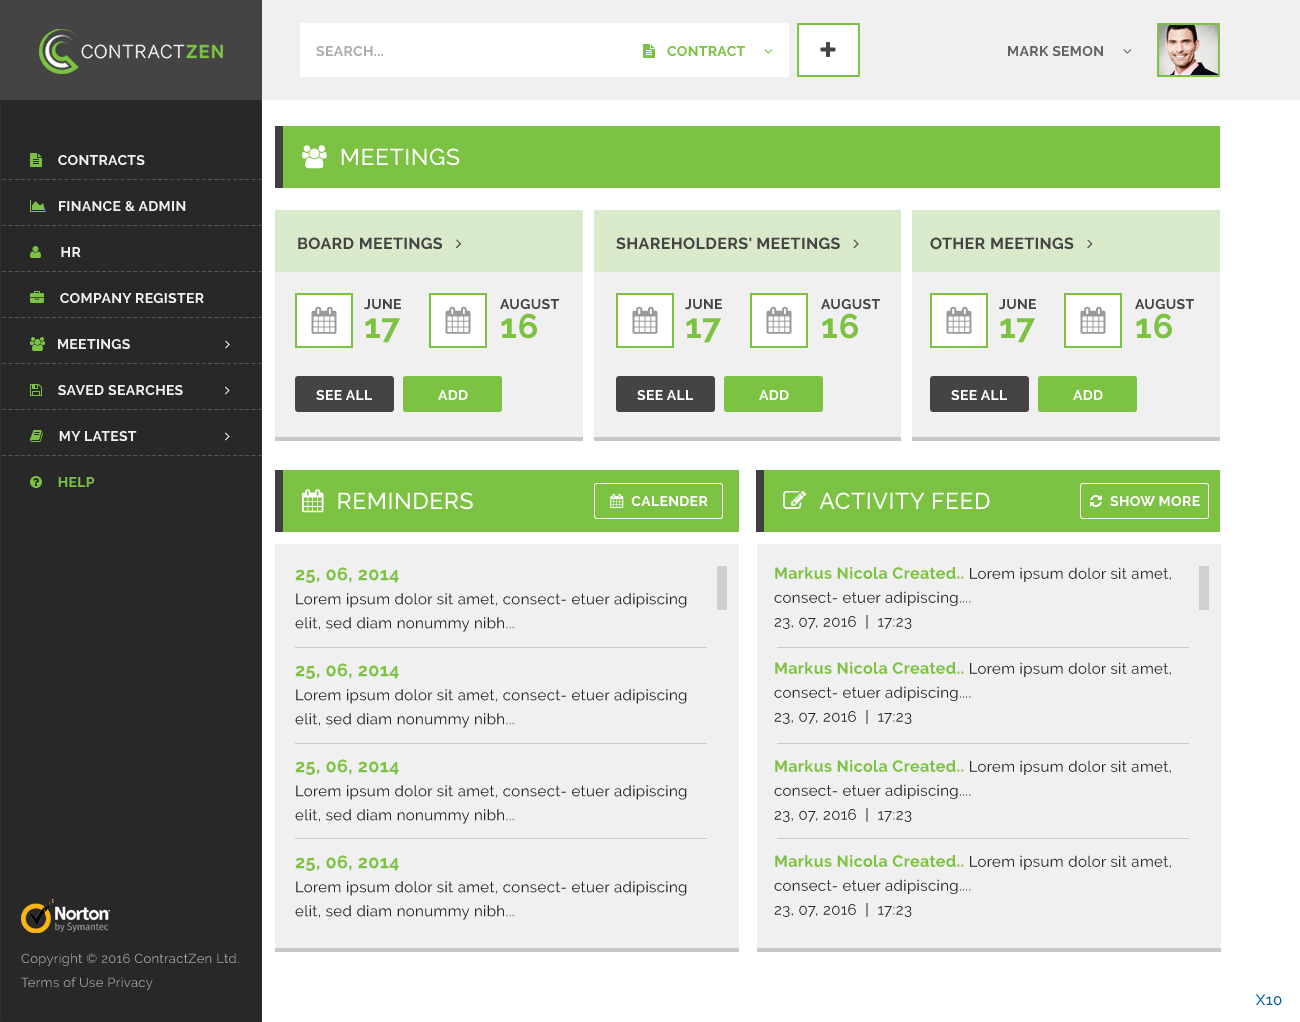Click first 25, 06, 2014 reminder date
The width and height of the screenshot is (1300, 1022).
347,575
